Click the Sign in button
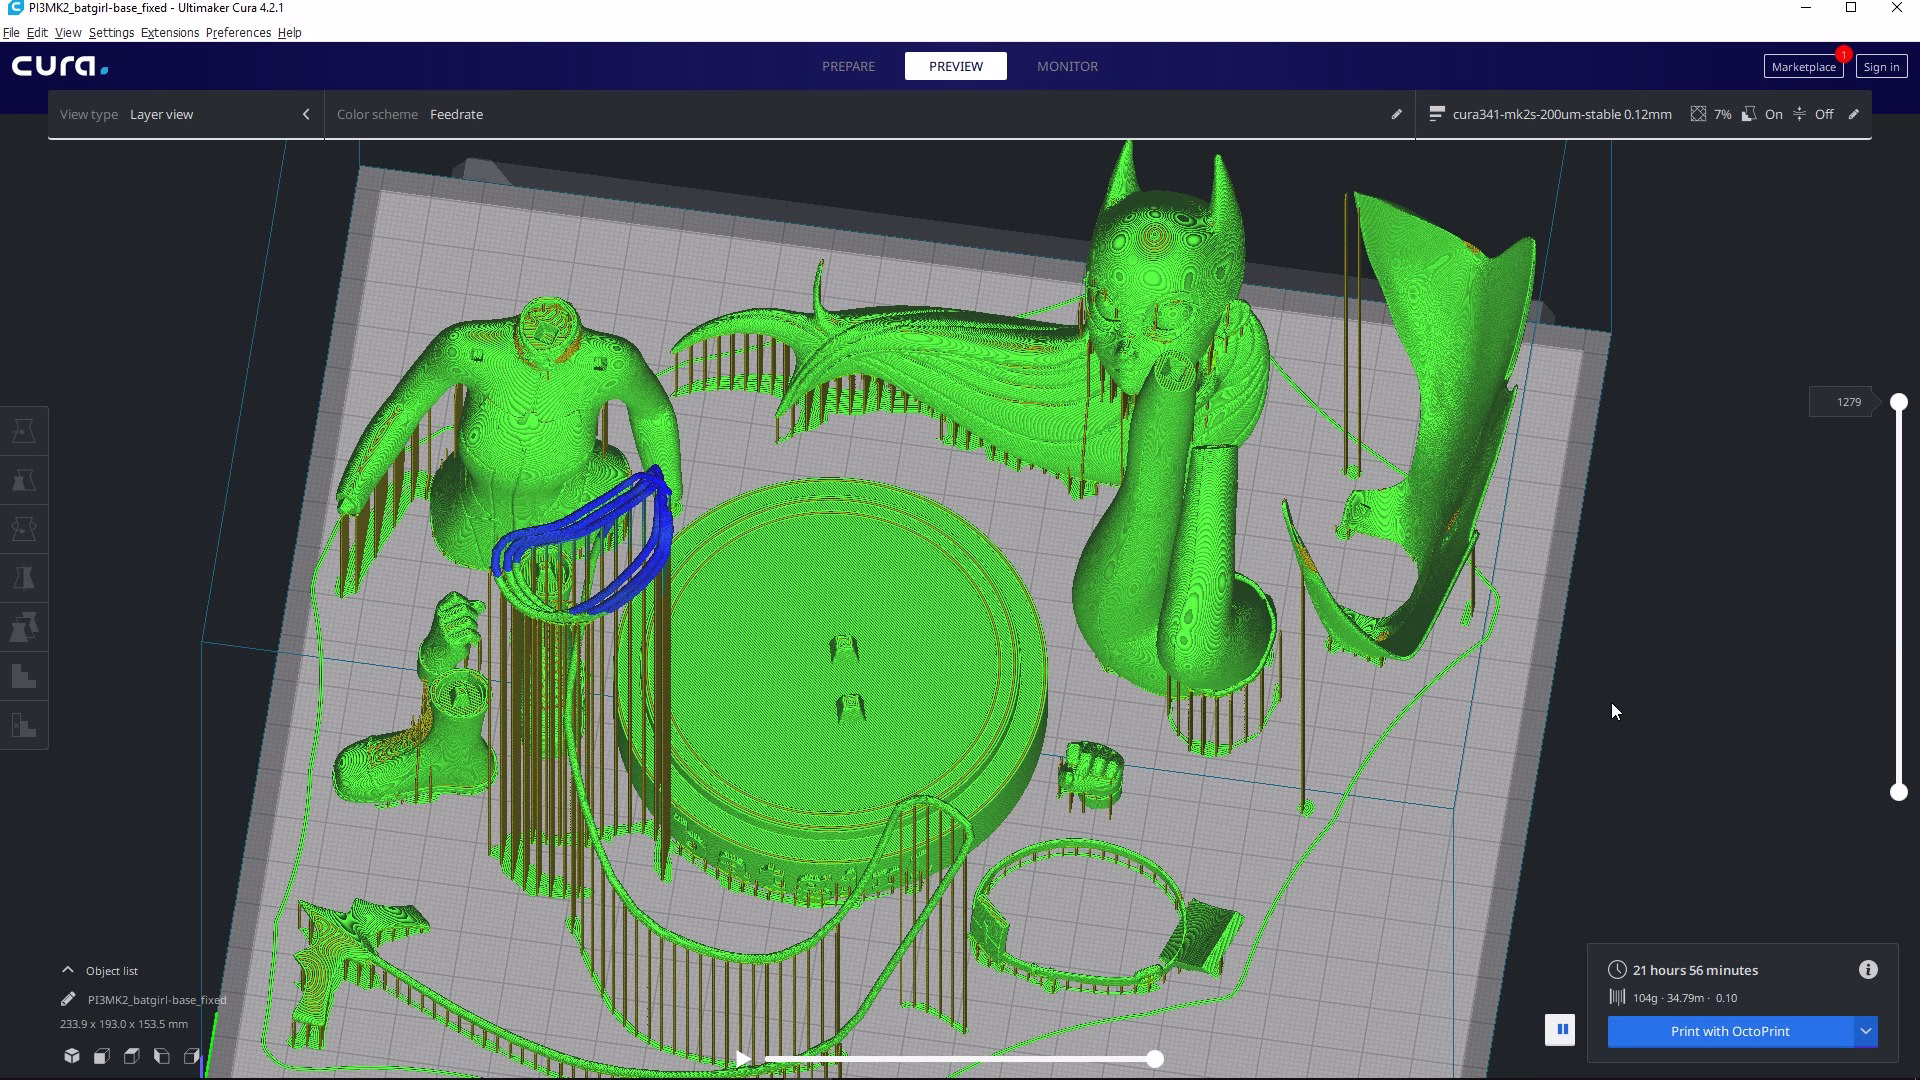 point(1881,67)
